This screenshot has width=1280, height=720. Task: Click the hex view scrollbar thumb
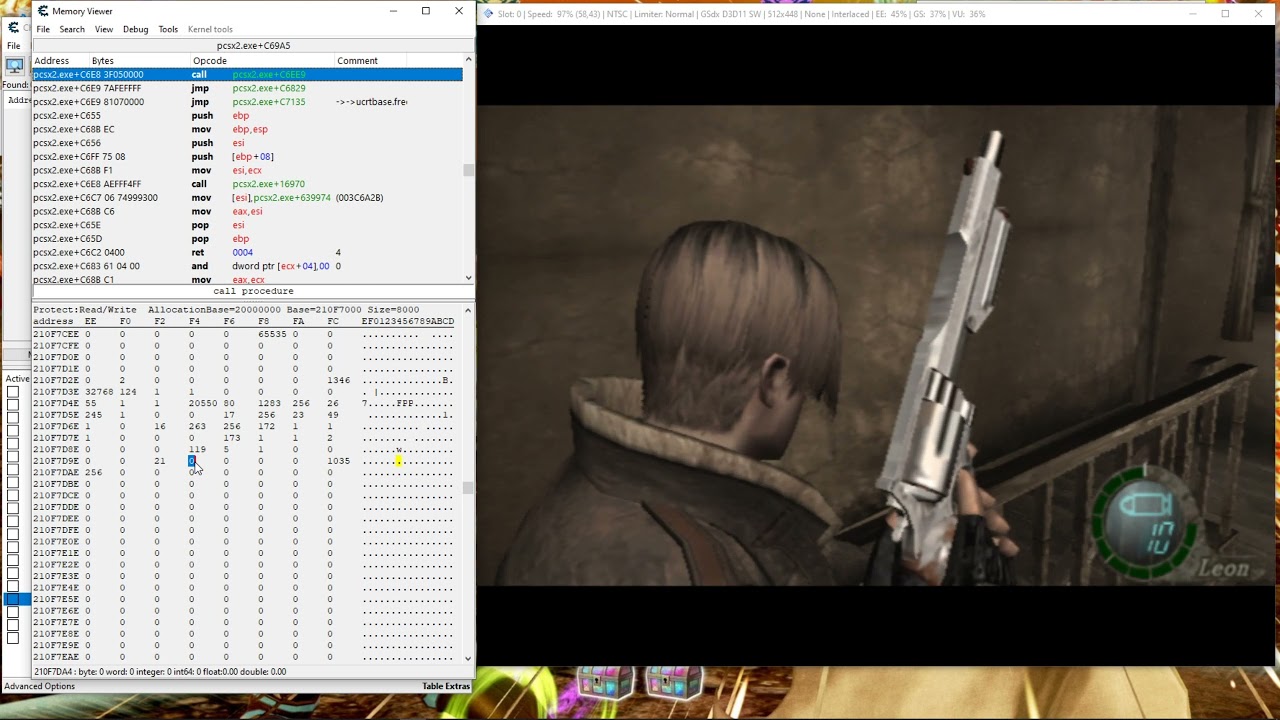tap(468, 488)
